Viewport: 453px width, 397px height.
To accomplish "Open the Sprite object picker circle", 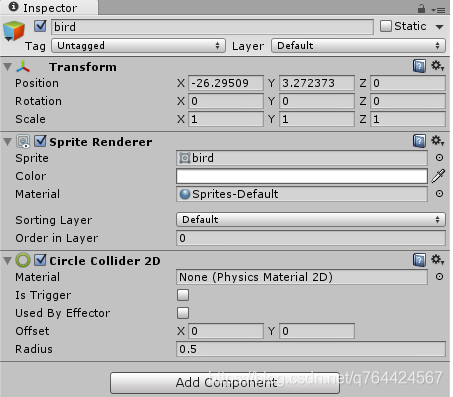I will (x=439, y=158).
